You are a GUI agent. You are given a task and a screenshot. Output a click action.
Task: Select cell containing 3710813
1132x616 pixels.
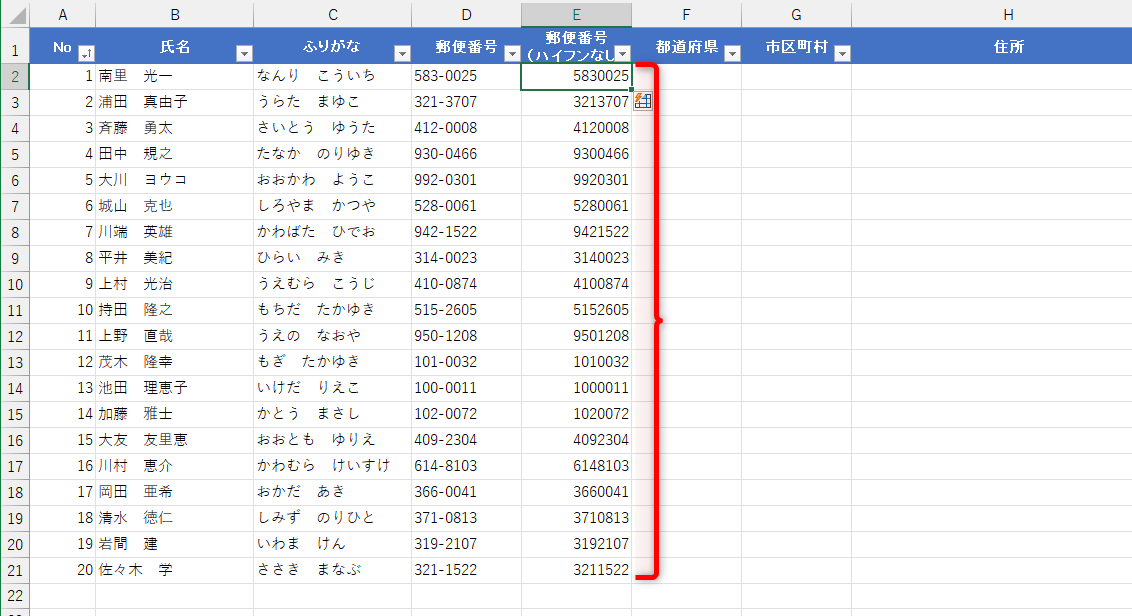(x=576, y=518)
